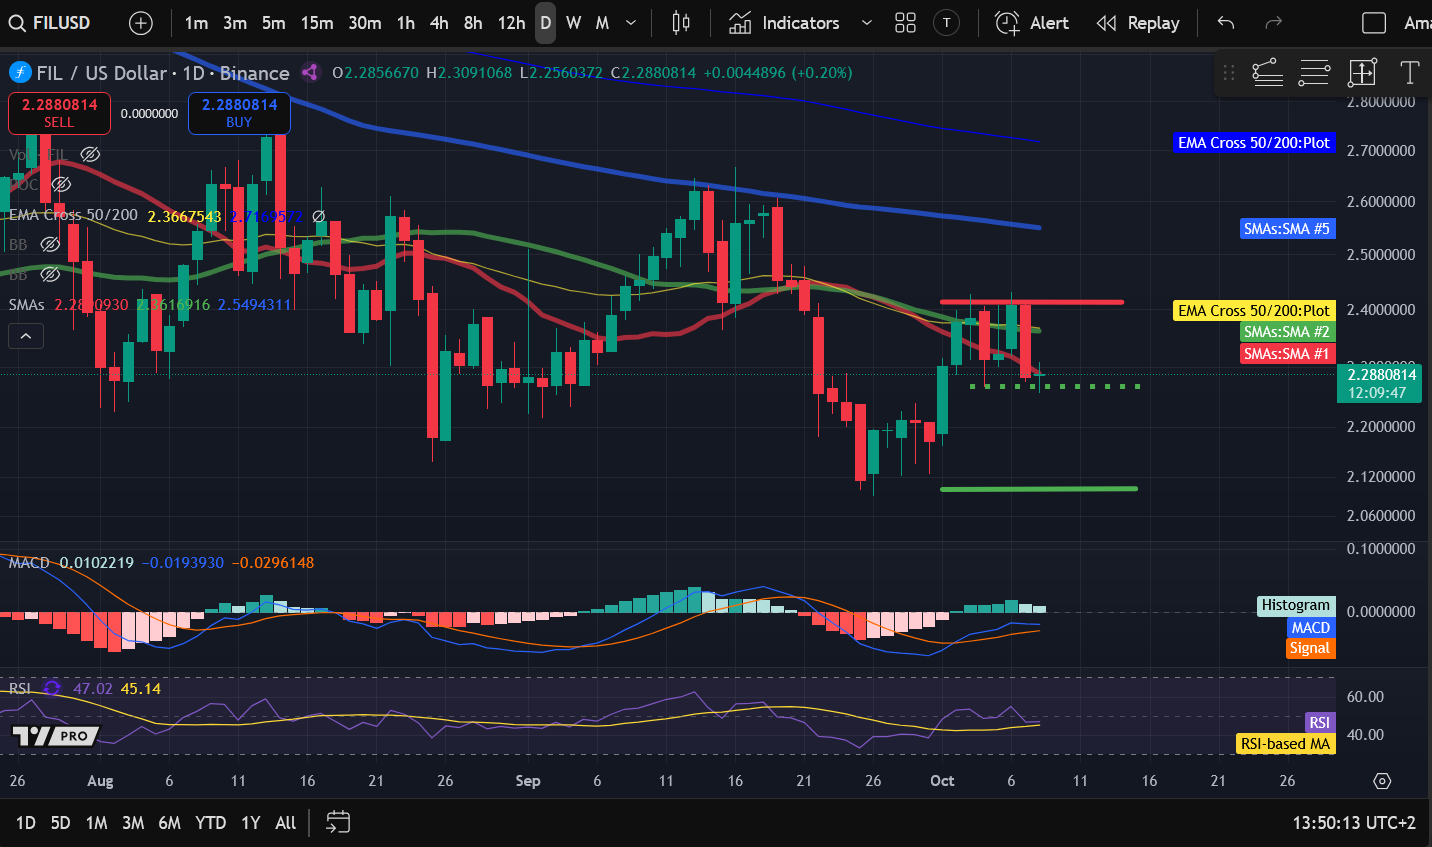Open the chart layout selector square icon

pos(1374,23)
